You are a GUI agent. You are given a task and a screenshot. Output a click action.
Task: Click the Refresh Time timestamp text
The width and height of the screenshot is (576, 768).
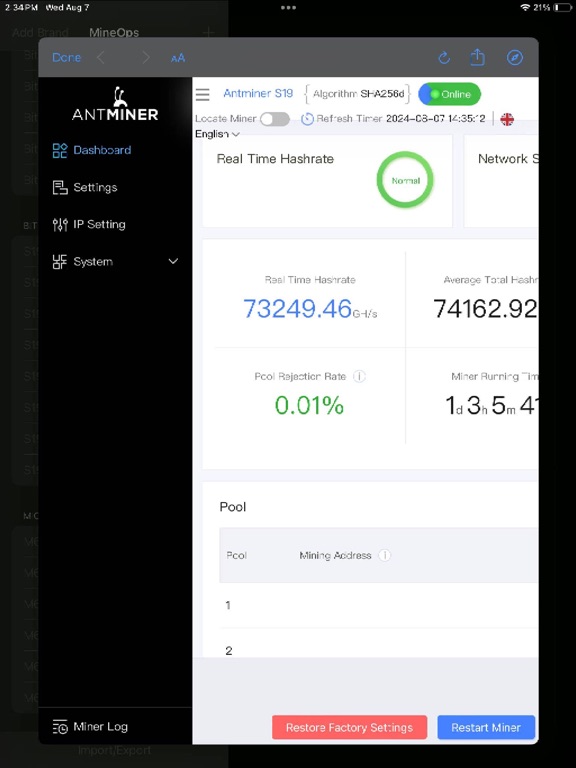435,119
